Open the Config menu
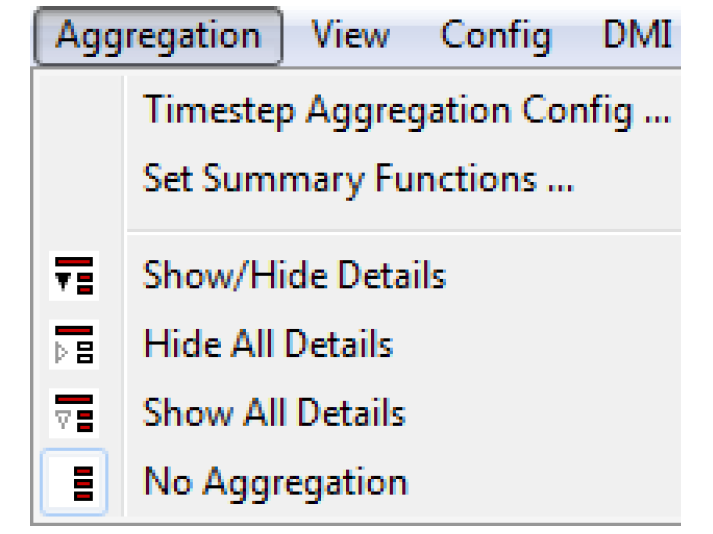 [496, 36]
